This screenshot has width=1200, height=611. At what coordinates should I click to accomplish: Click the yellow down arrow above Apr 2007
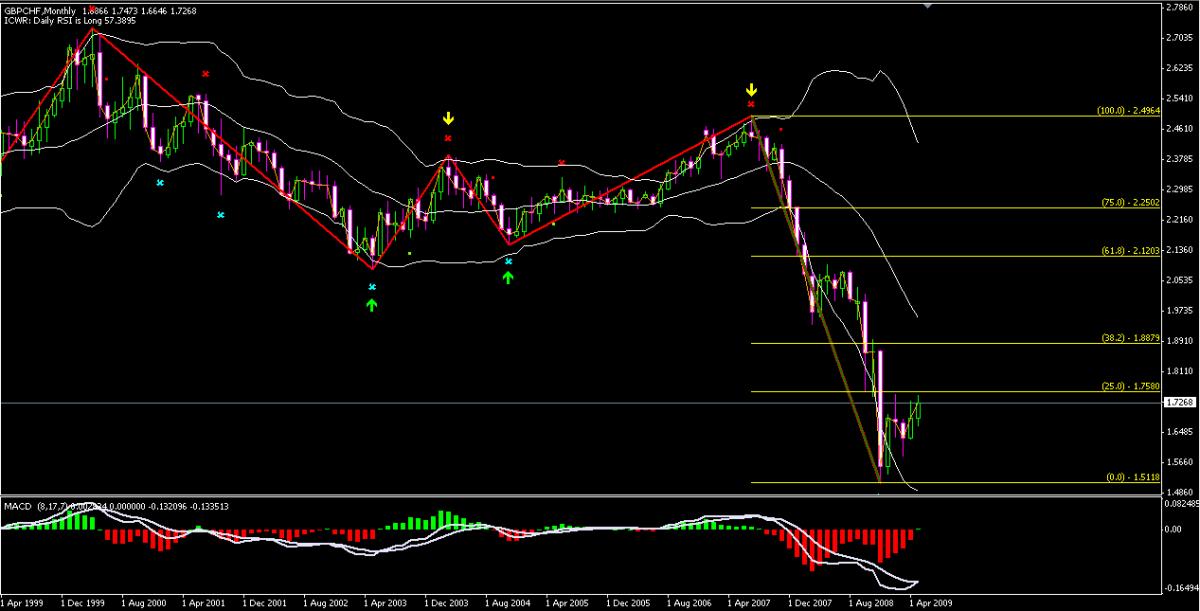[x=752, y=90]
